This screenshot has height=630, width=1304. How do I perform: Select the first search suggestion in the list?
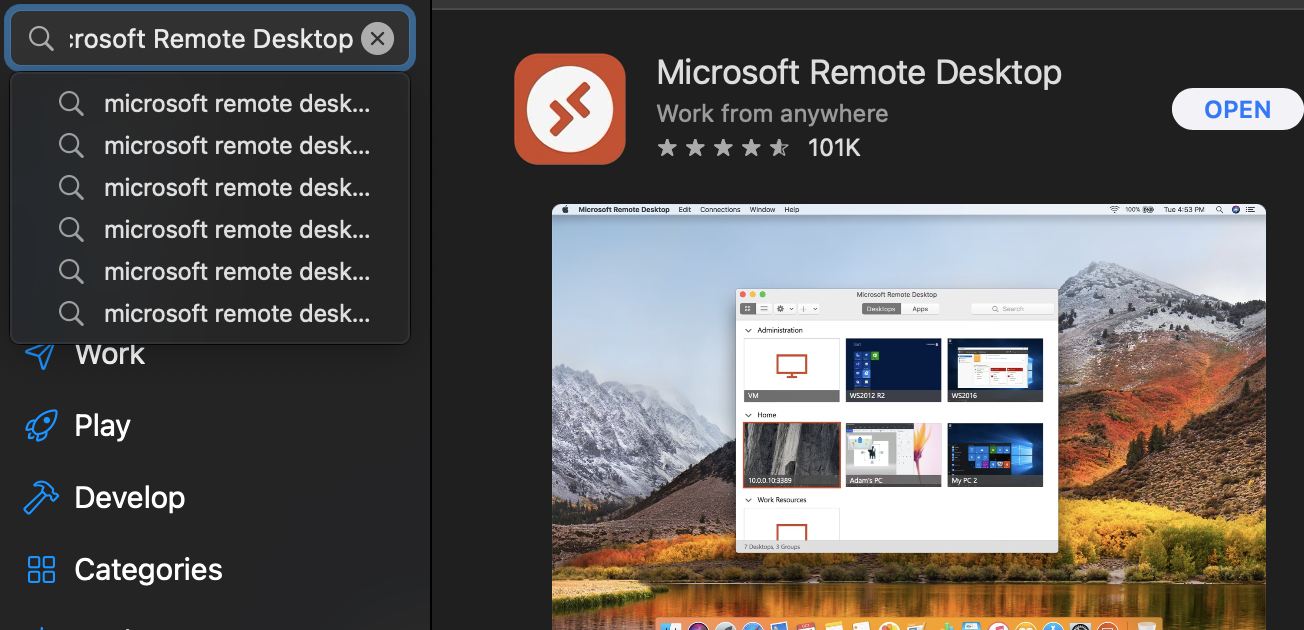click(236, 104)
